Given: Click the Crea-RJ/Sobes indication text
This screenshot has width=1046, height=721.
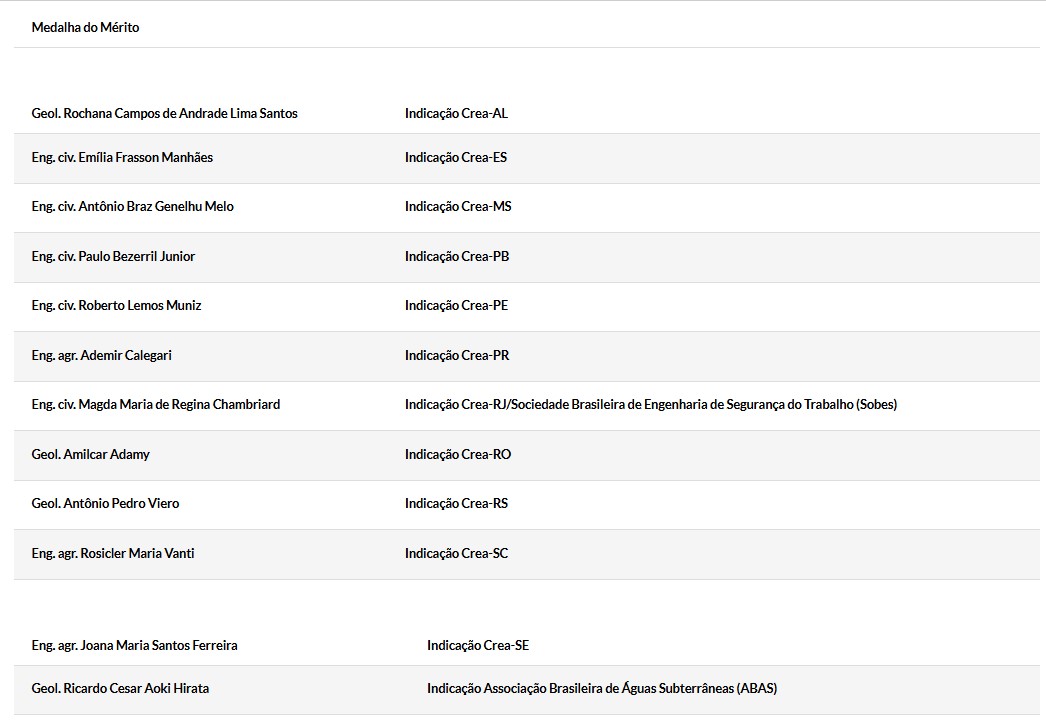Looking at the screenshot, I should pos(650,405).
